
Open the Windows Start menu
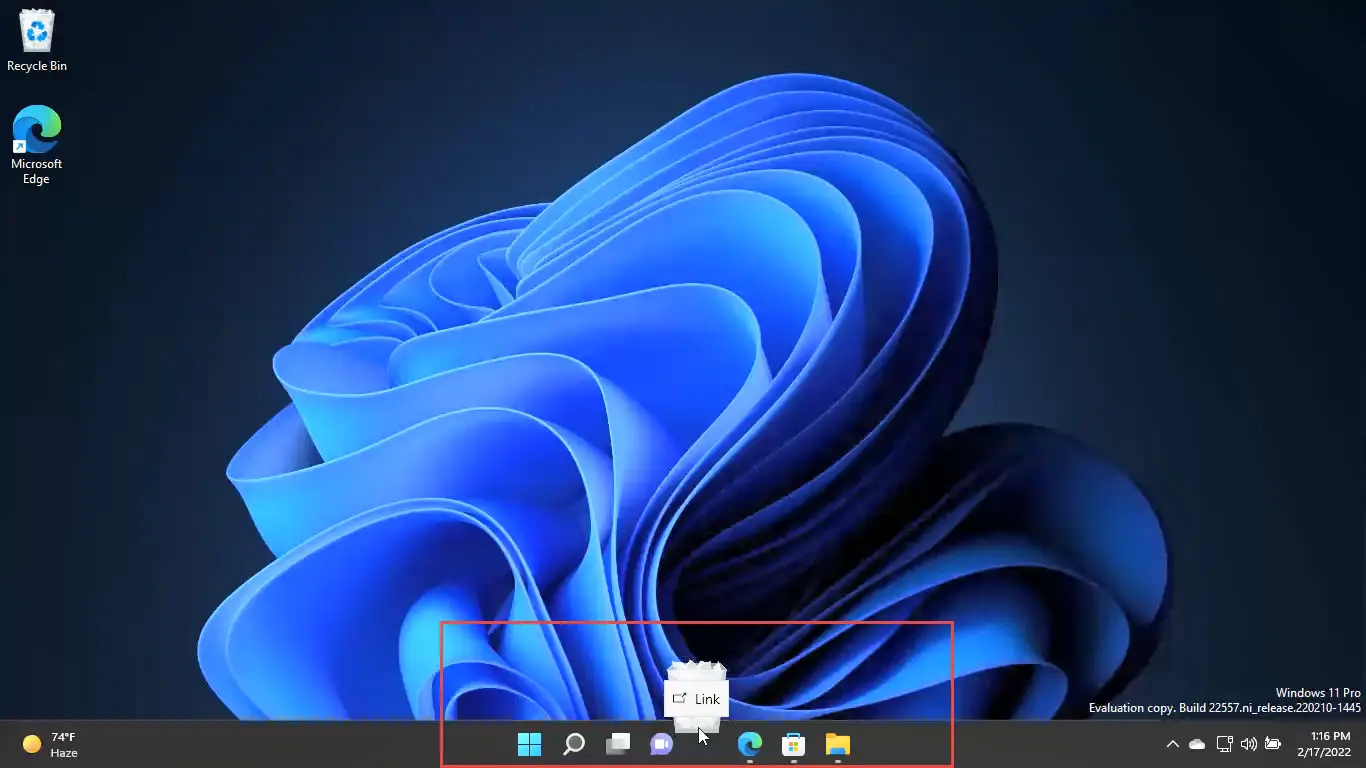(529, 744)
